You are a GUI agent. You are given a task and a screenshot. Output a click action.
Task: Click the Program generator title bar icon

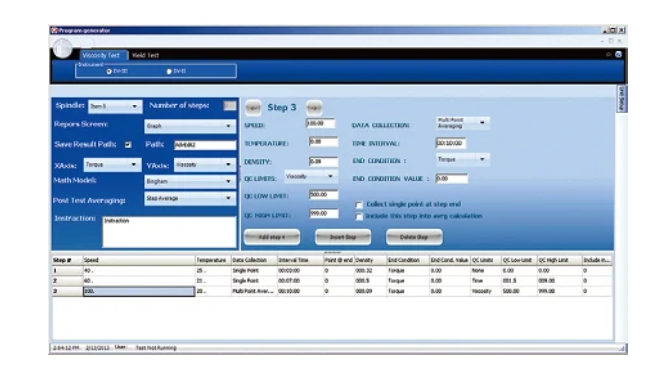click(54, 30)
